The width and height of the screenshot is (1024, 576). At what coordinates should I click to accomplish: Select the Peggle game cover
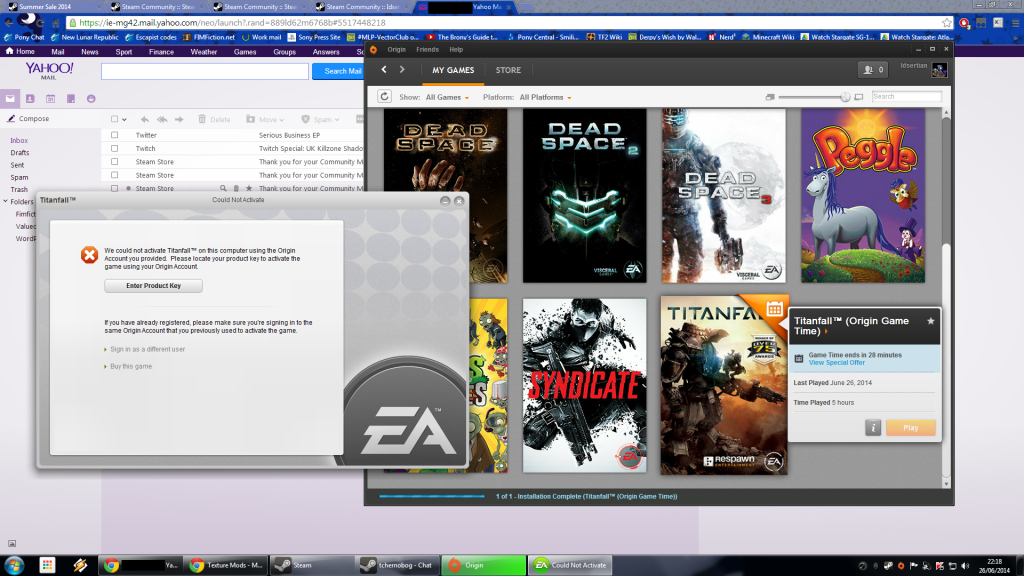[863, 196]
